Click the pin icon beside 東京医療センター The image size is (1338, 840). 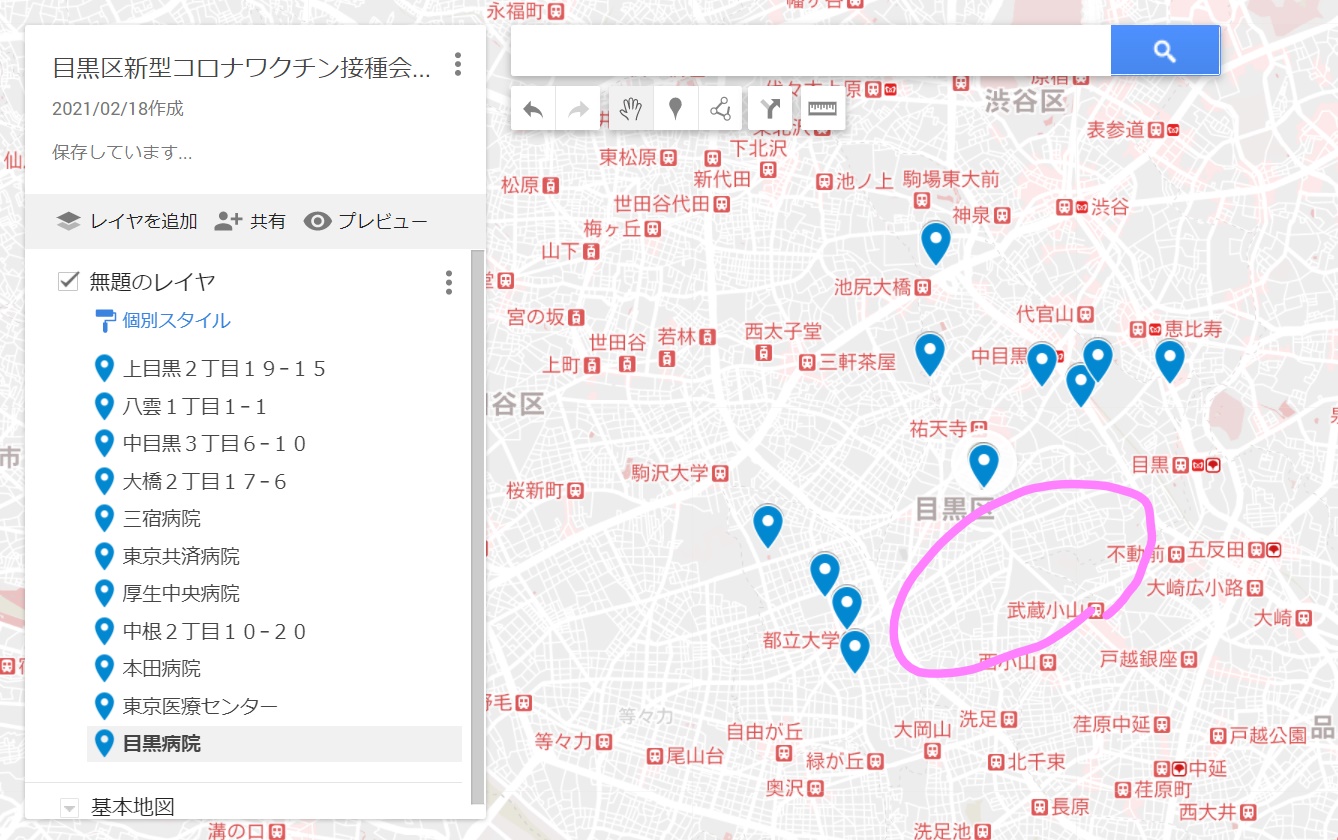tap(104, 706)
